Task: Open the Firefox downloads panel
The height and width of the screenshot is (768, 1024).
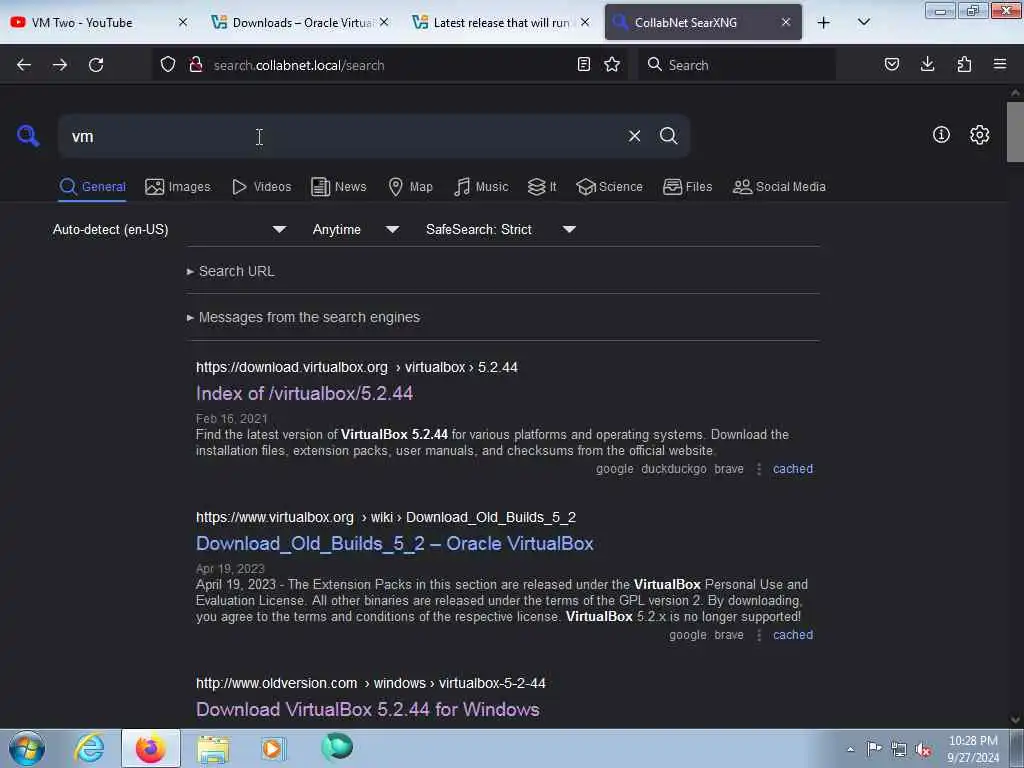Action: point(927,64)
